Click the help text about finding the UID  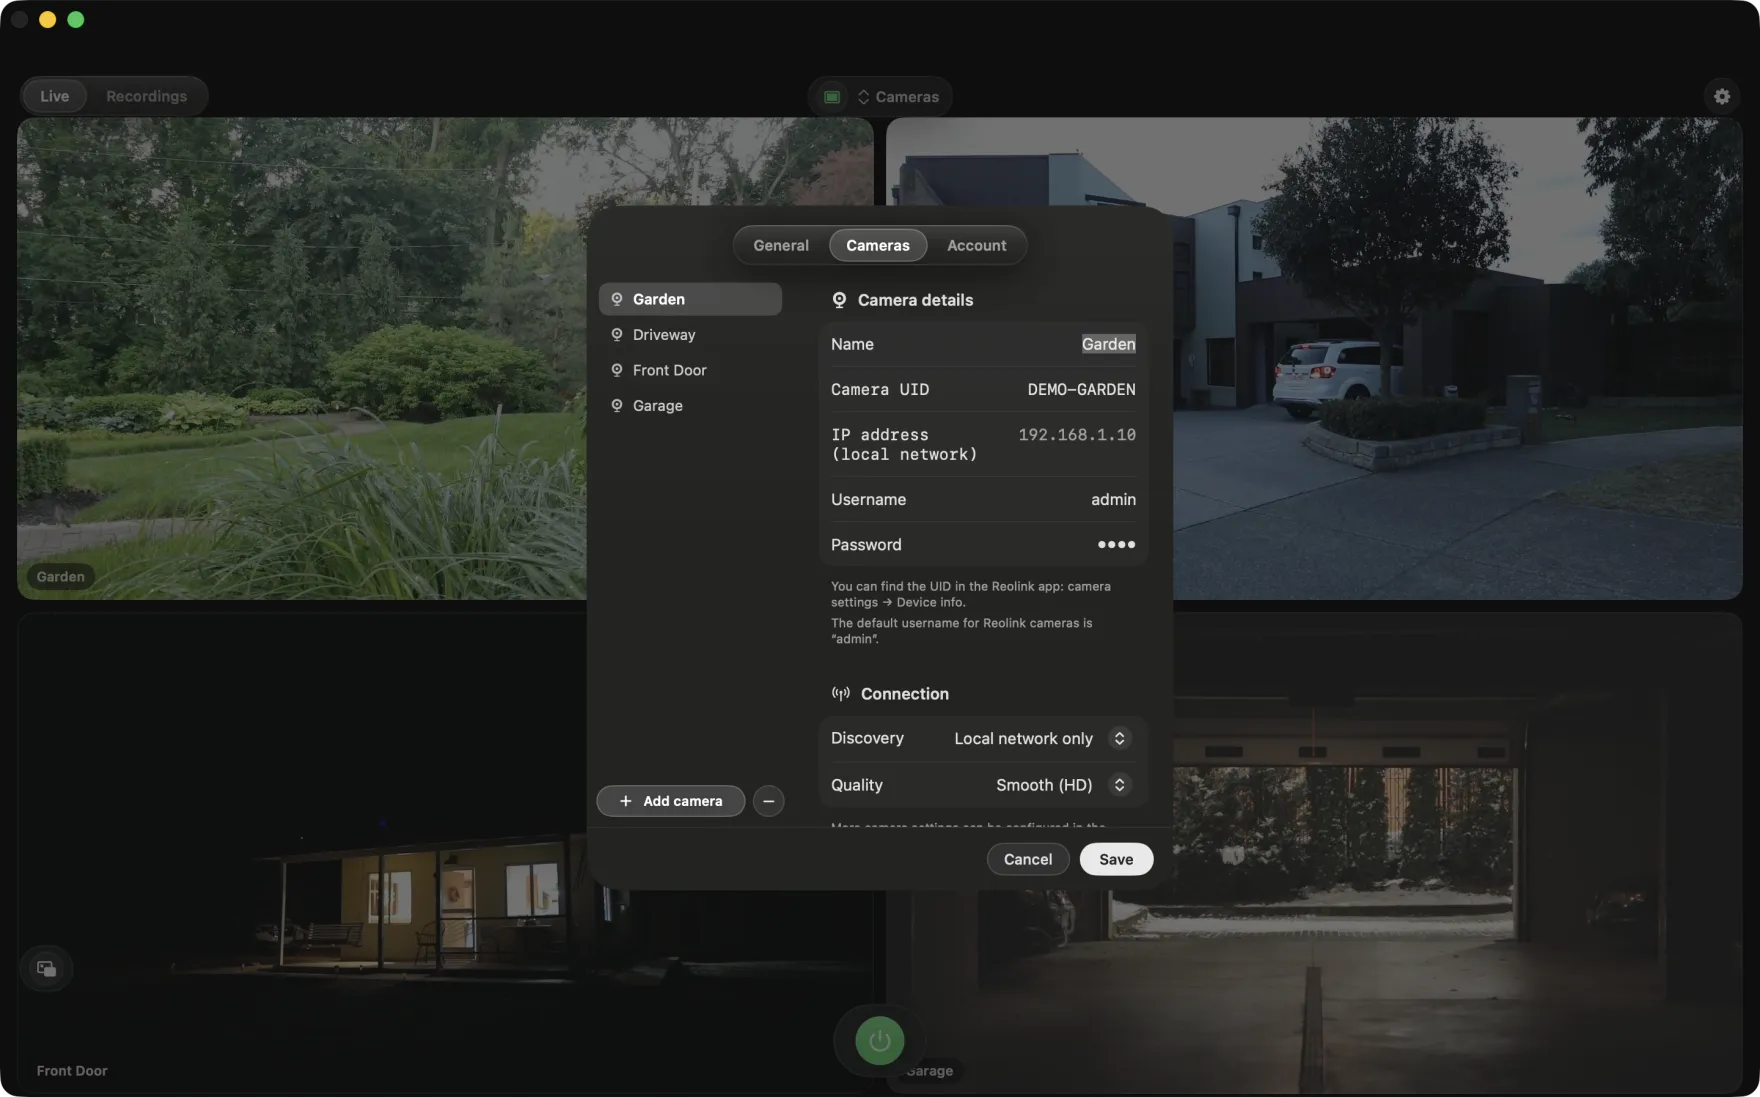tap(971, 594)
